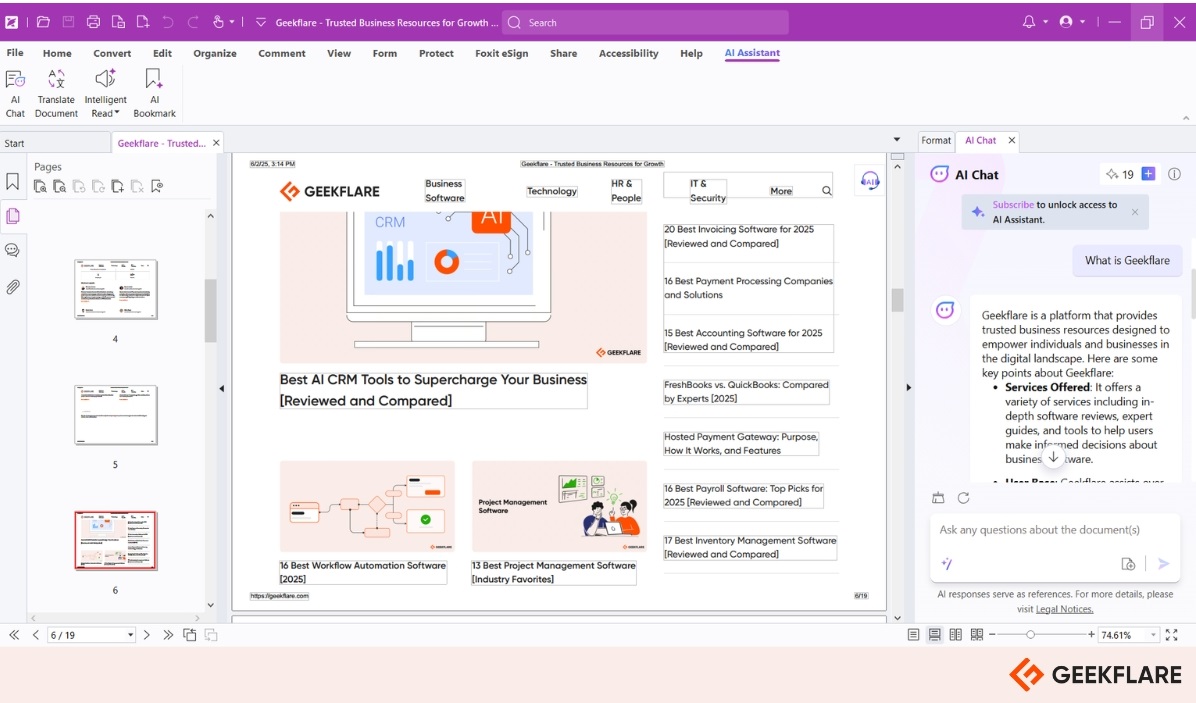Switch to continuous facing view

click(976, 634)
